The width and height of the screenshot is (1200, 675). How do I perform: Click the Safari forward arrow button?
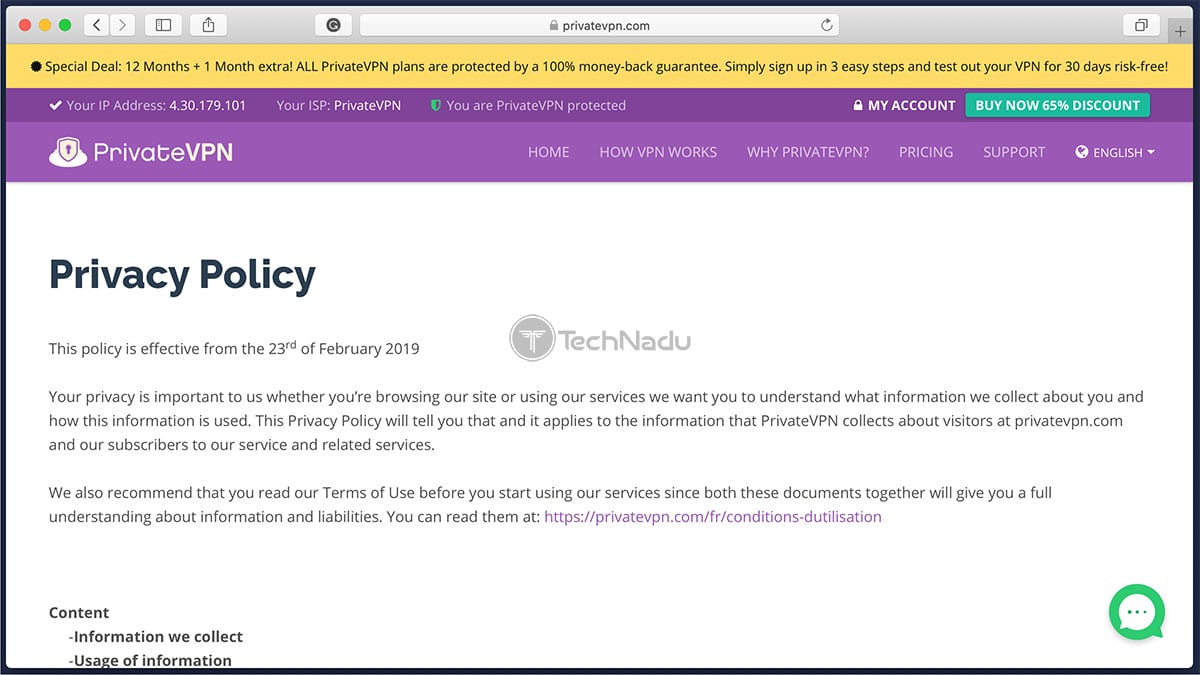[123, 25]
